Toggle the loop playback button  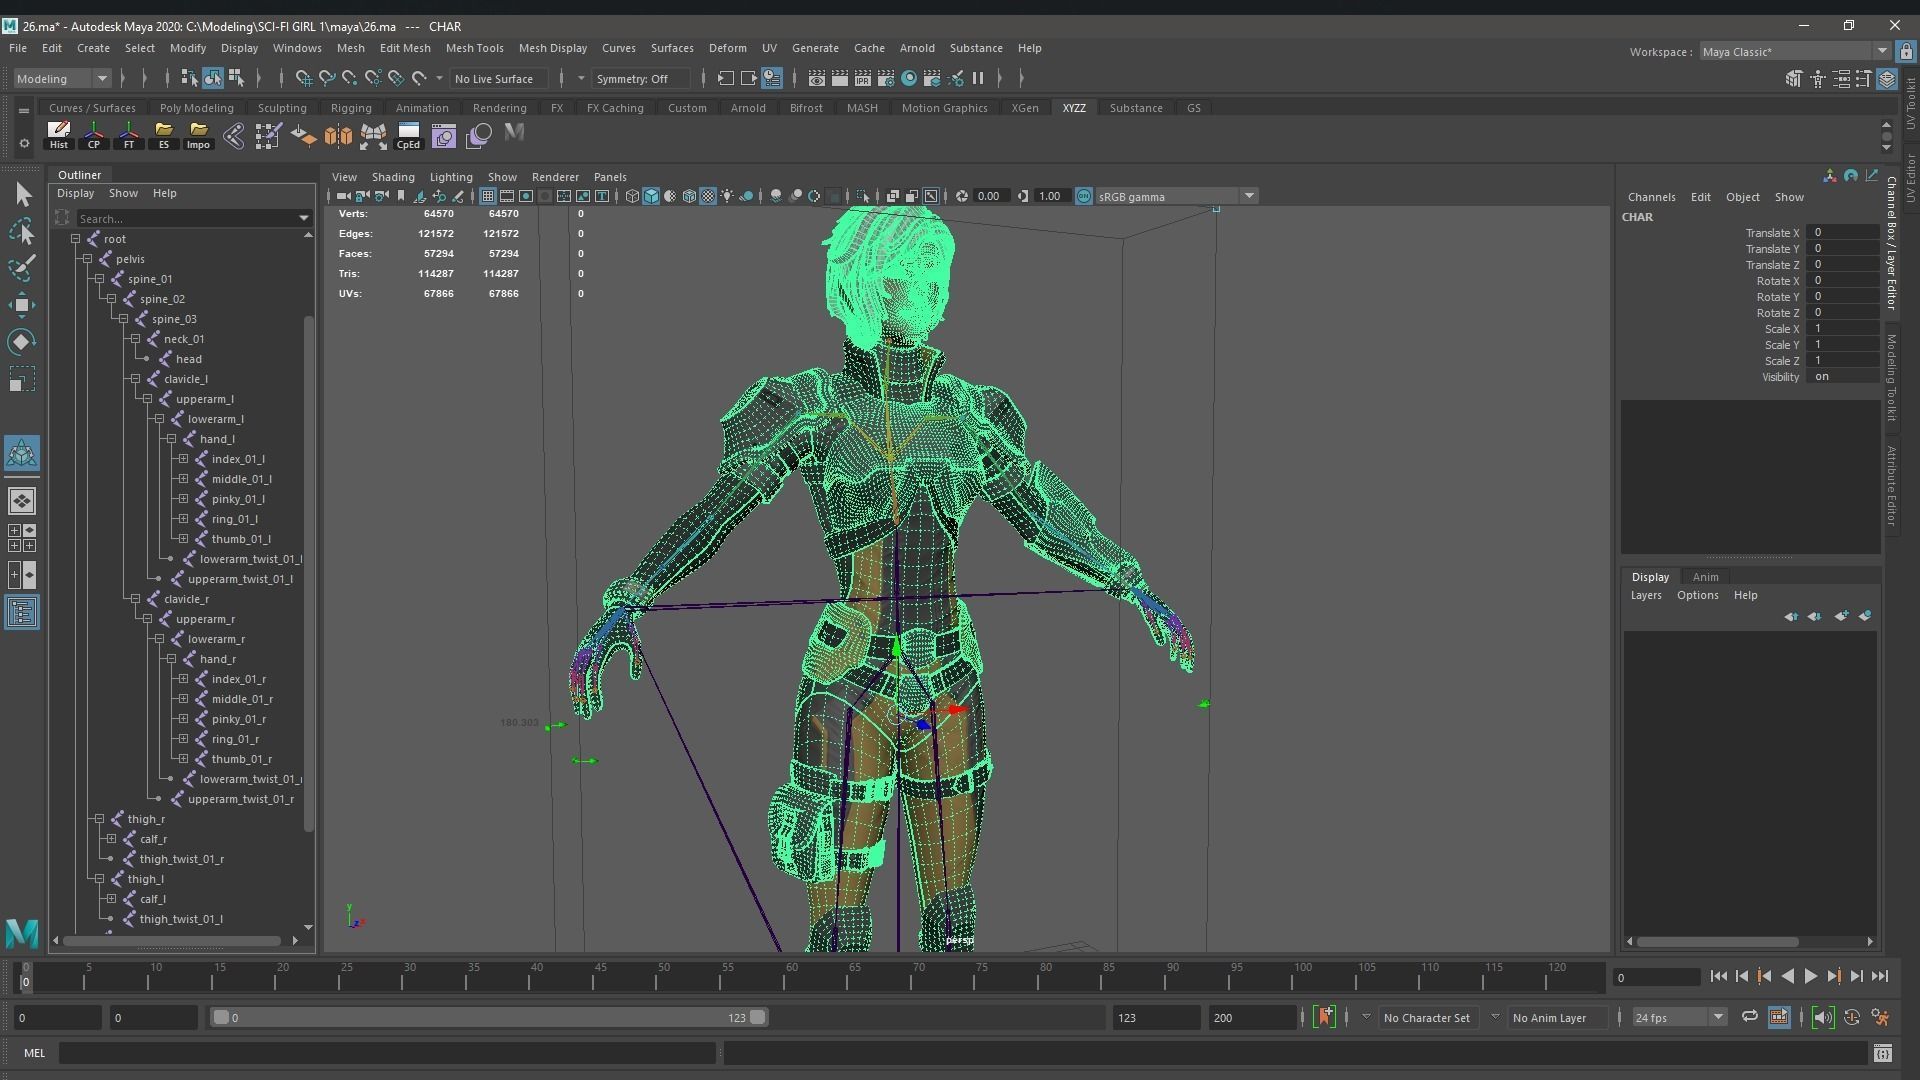point(1750,1018)
